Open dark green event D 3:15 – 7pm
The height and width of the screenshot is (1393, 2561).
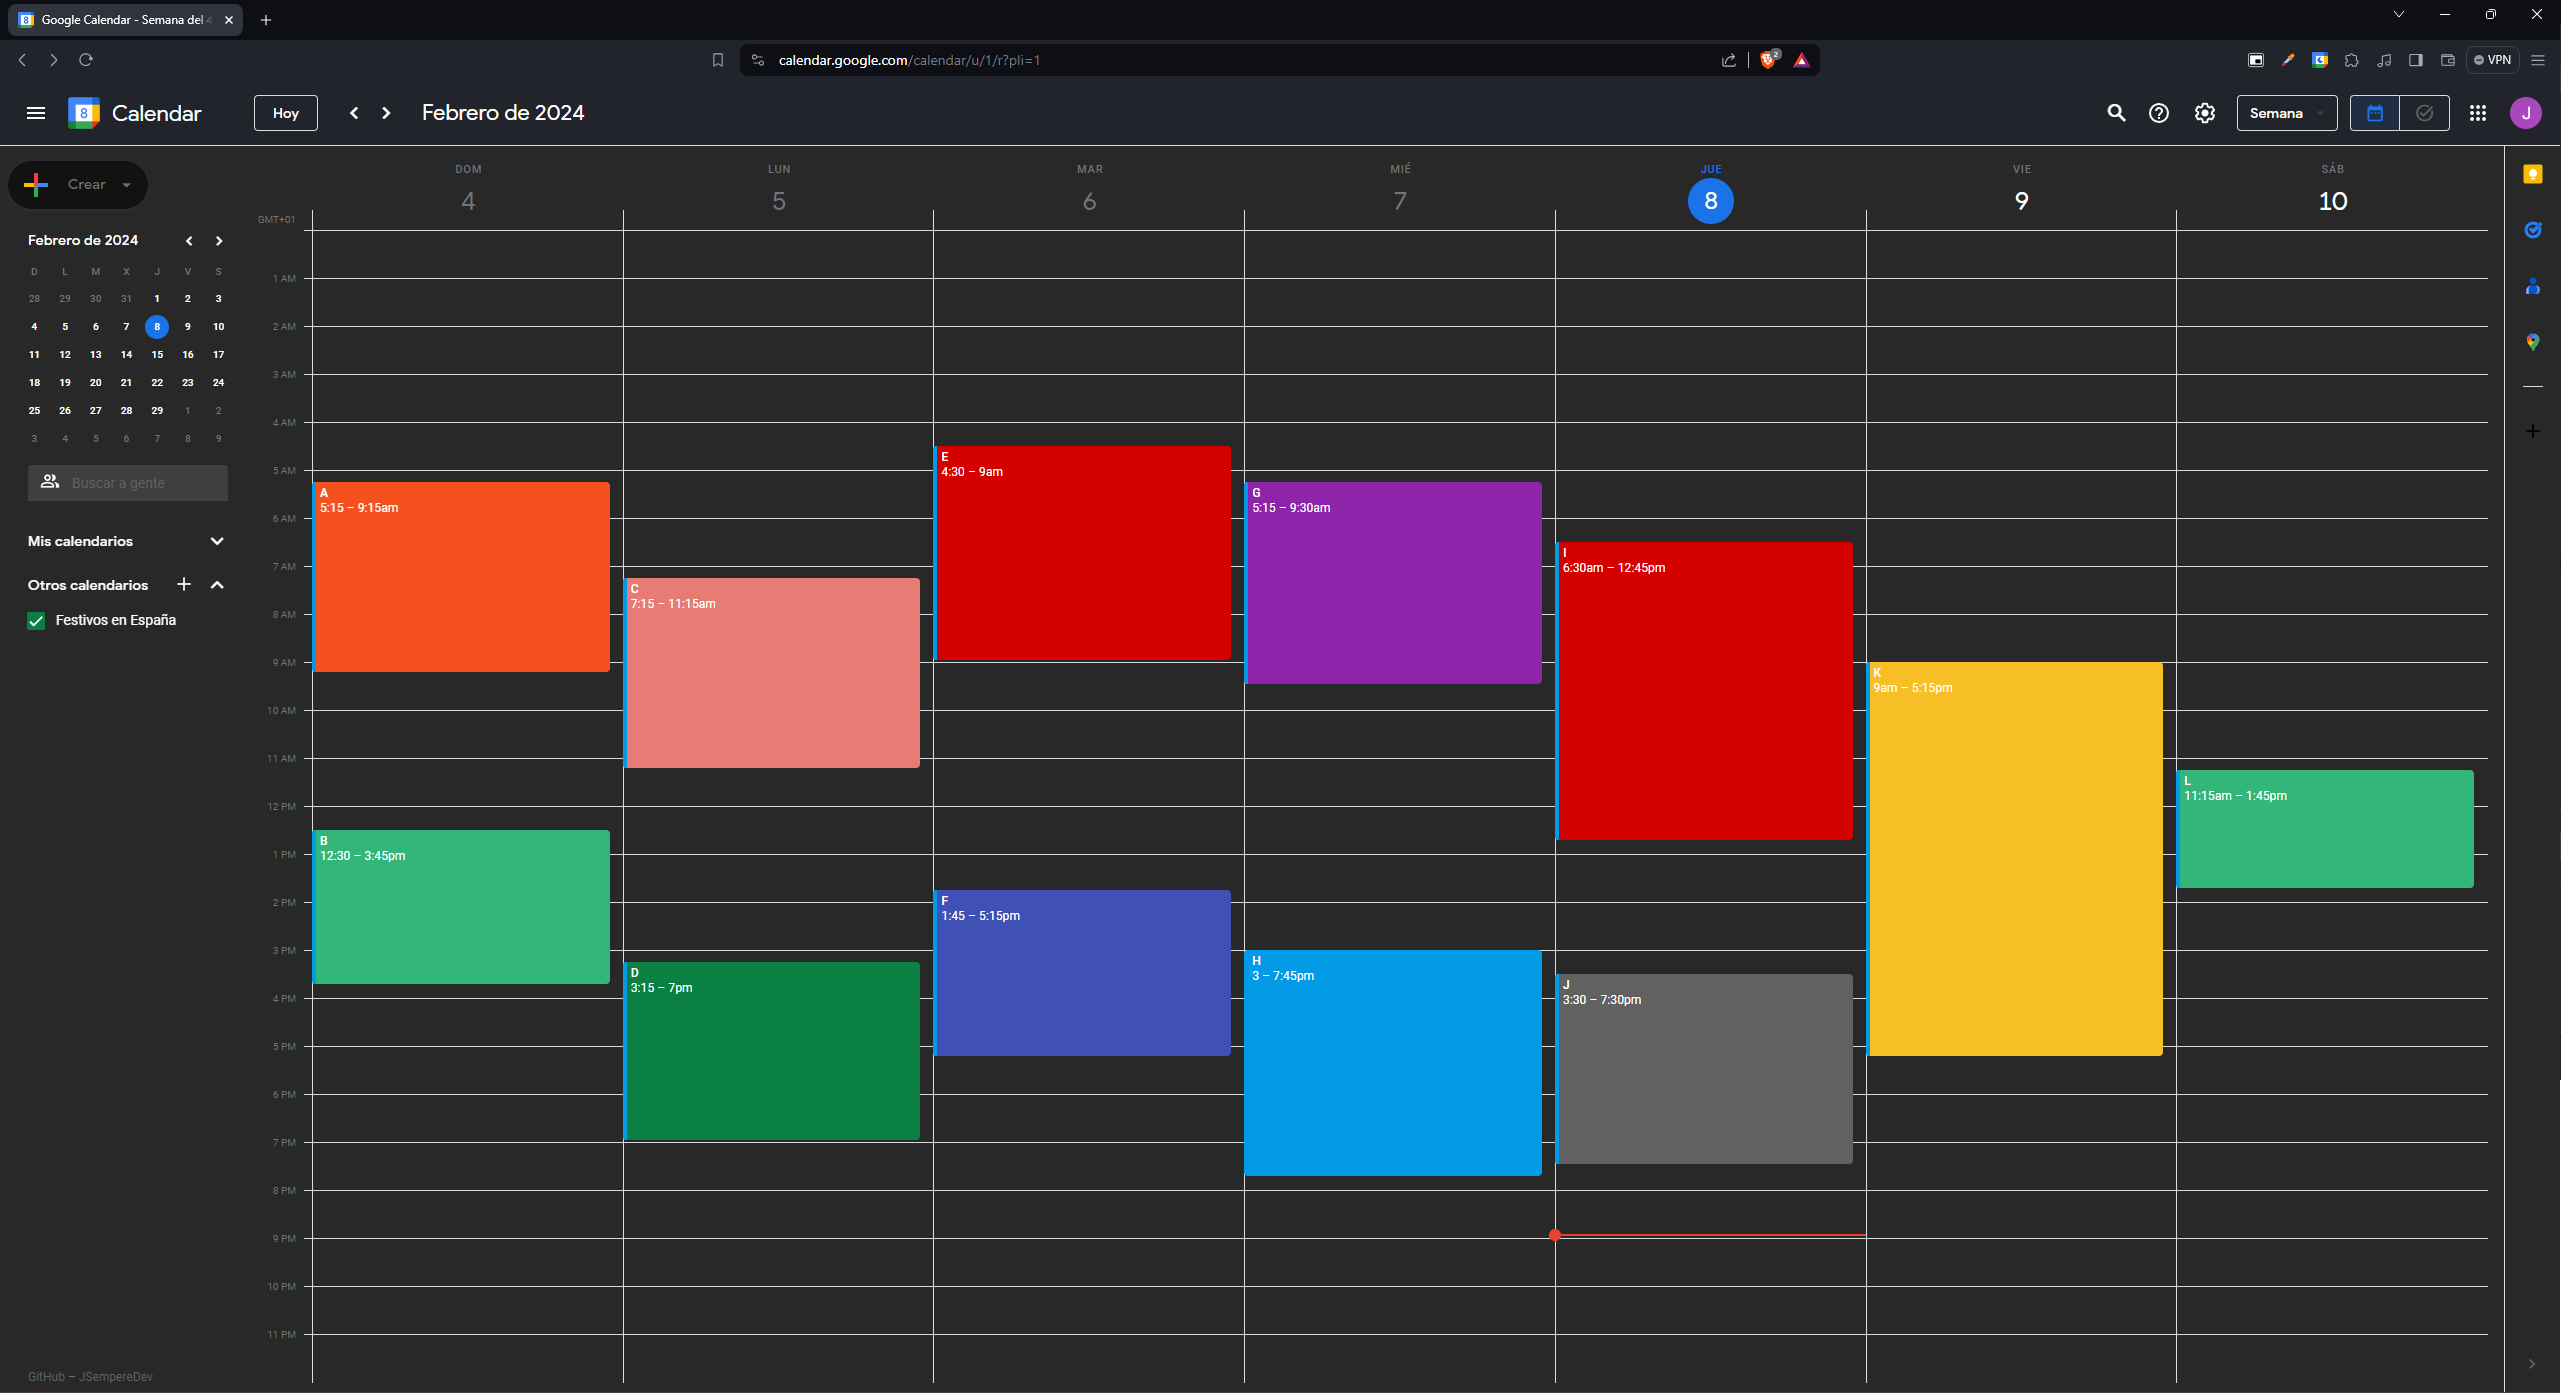772,1051
